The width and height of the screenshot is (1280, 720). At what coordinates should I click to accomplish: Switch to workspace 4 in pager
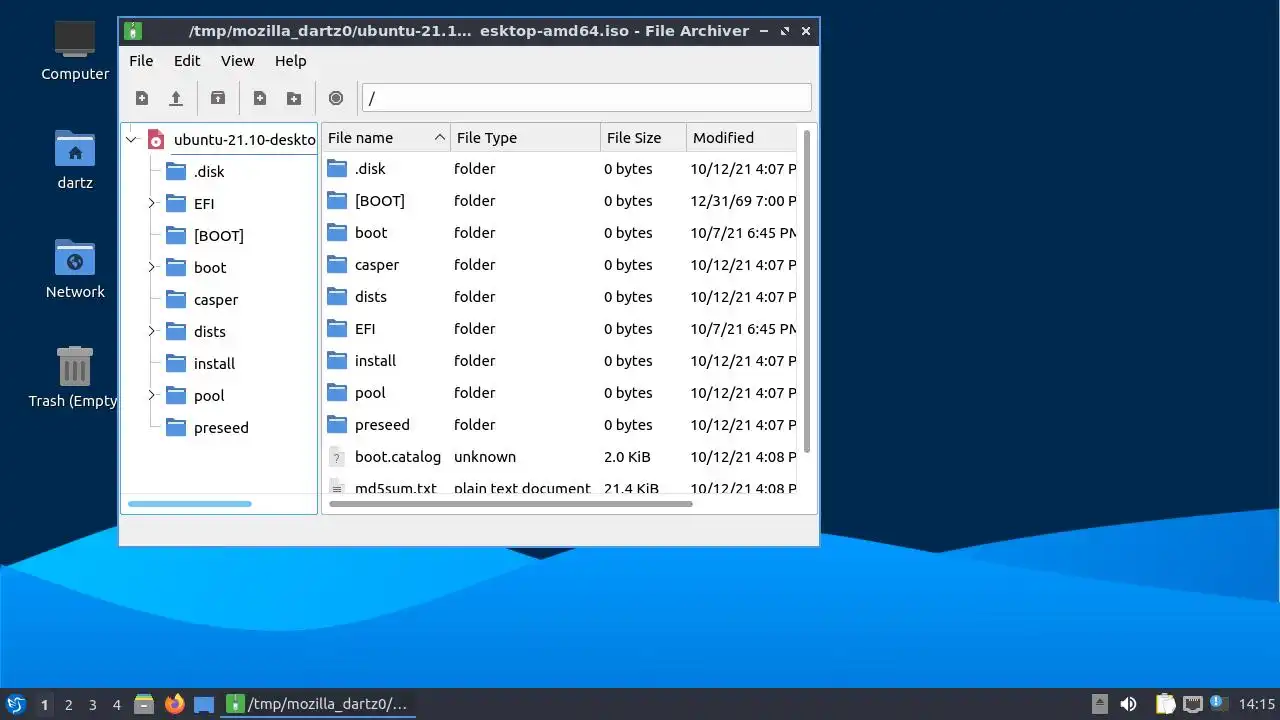(117, 705)
